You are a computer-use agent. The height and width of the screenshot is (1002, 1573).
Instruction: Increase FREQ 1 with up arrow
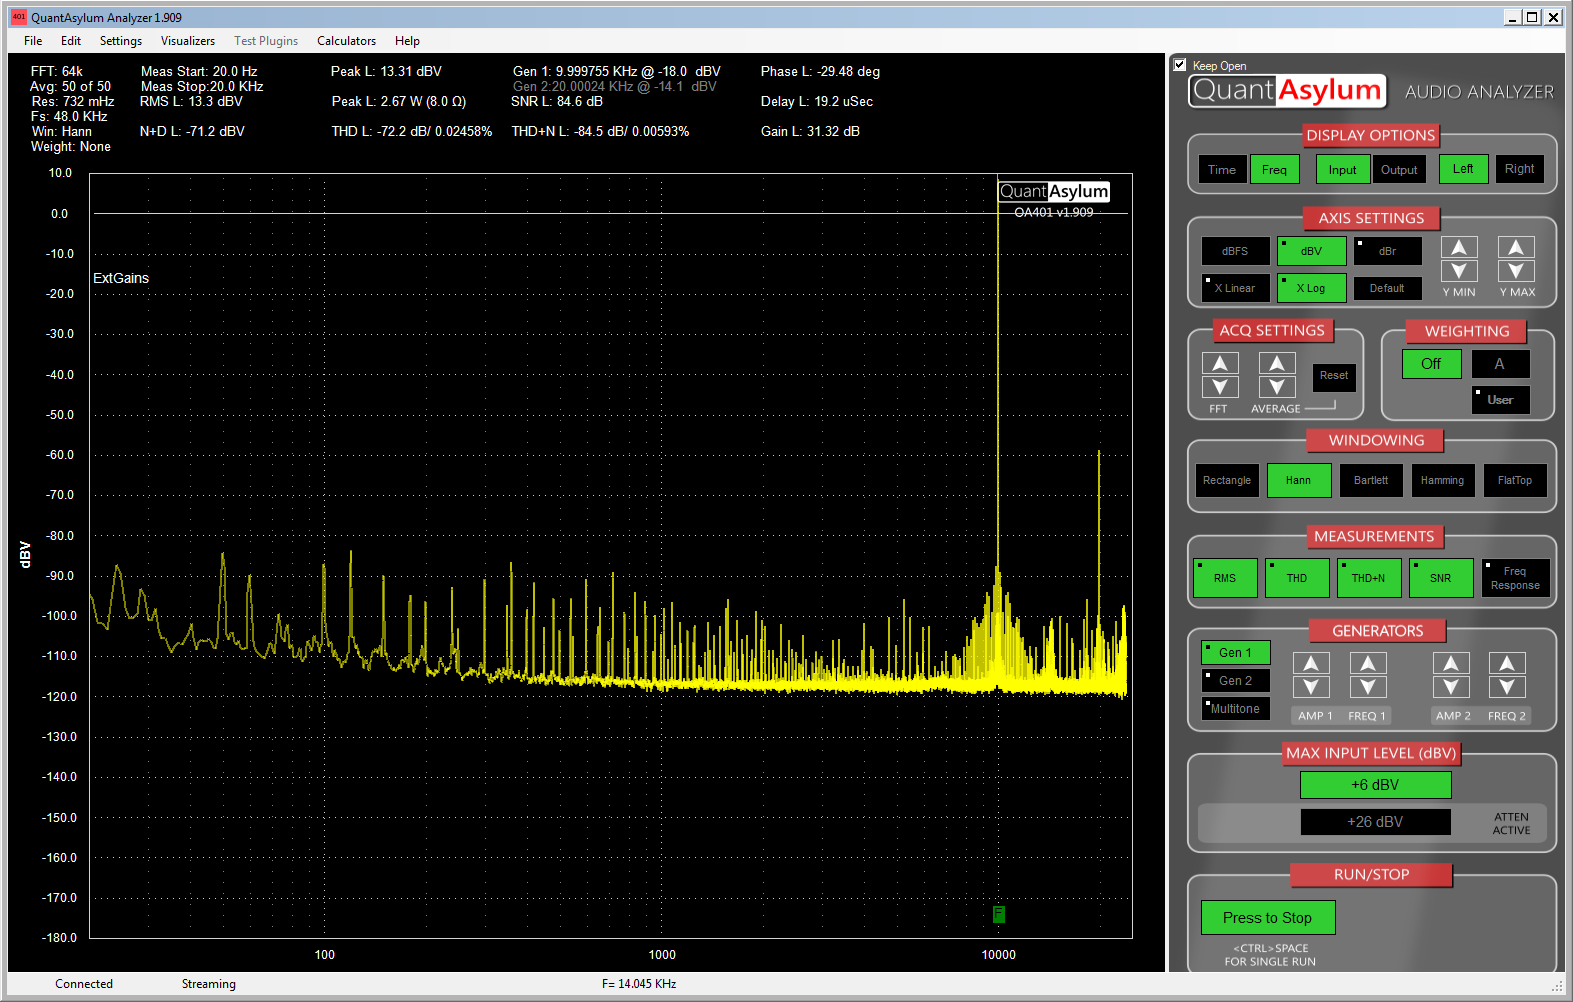coord(1368,663)
